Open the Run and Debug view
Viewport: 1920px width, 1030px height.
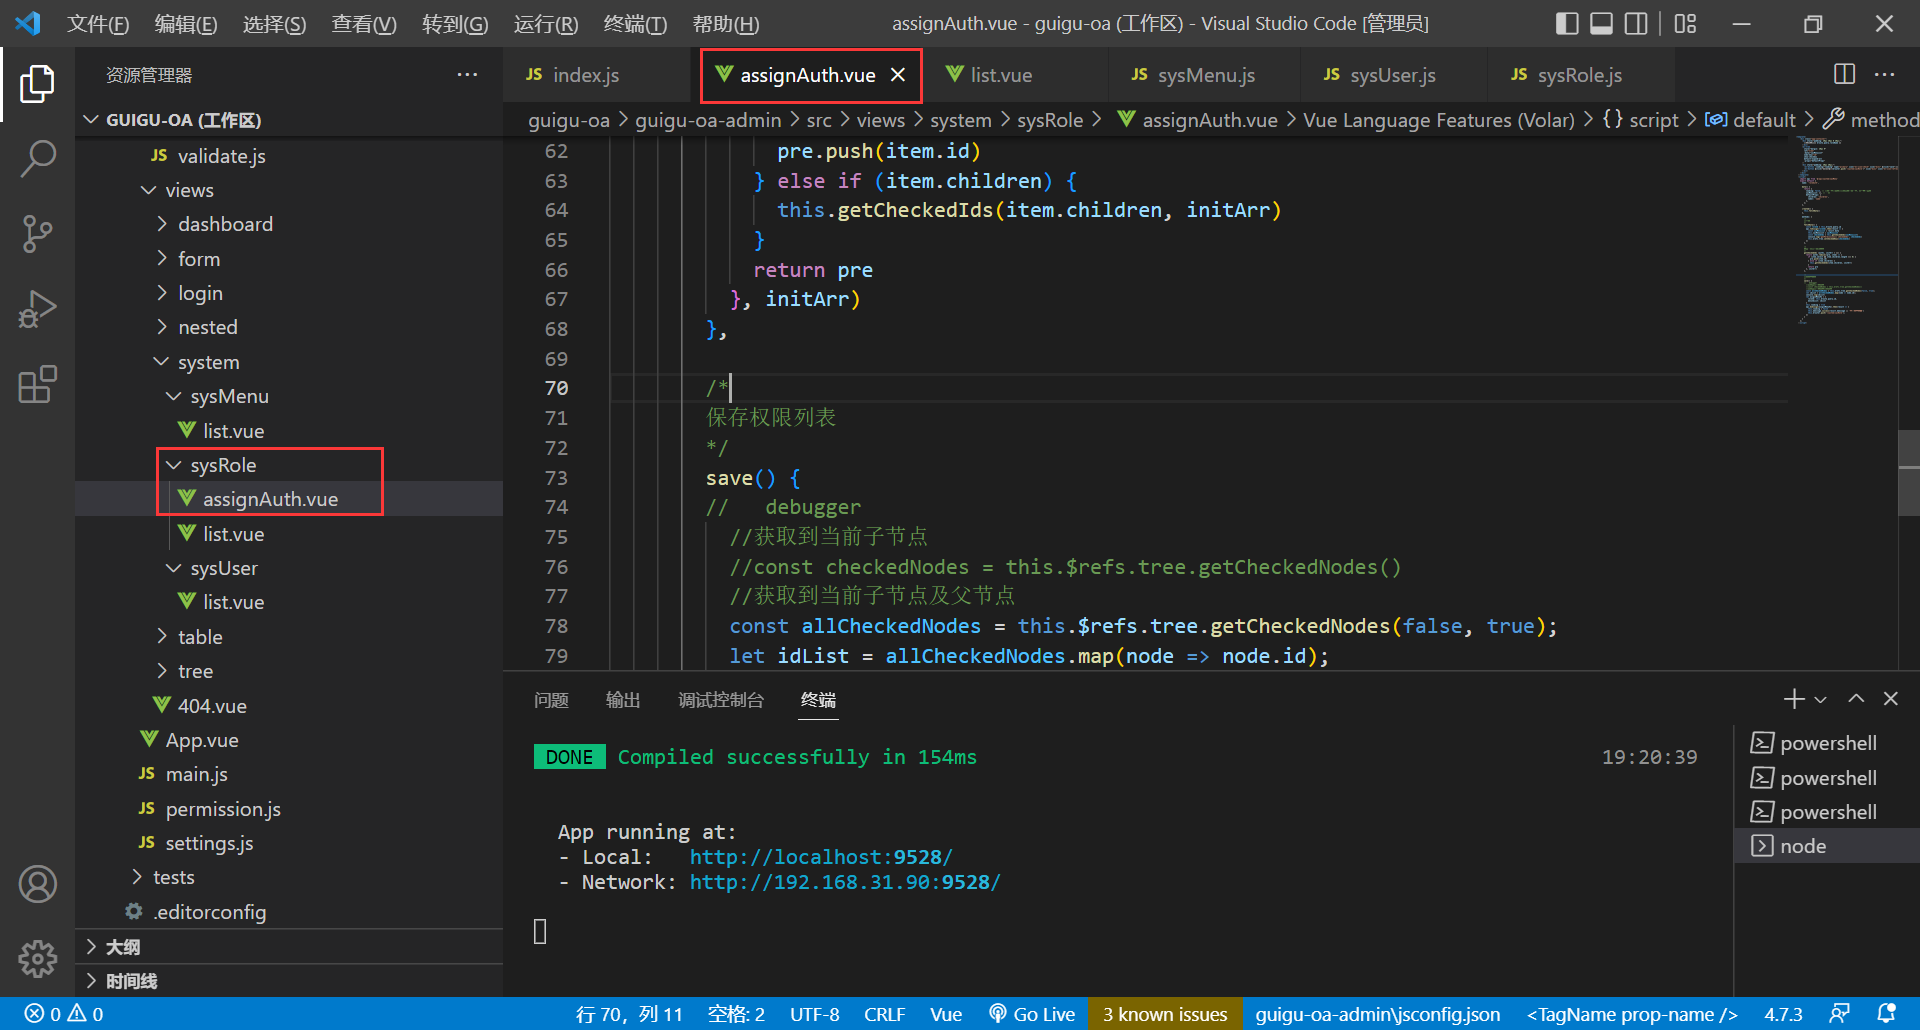click(37, 309)
